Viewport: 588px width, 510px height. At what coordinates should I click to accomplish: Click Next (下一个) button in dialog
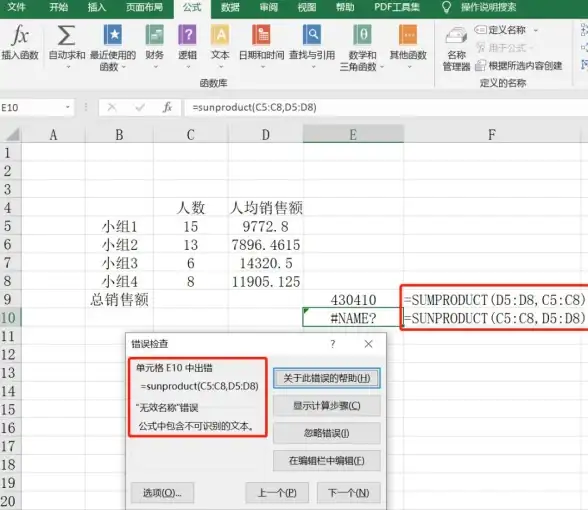349,493
